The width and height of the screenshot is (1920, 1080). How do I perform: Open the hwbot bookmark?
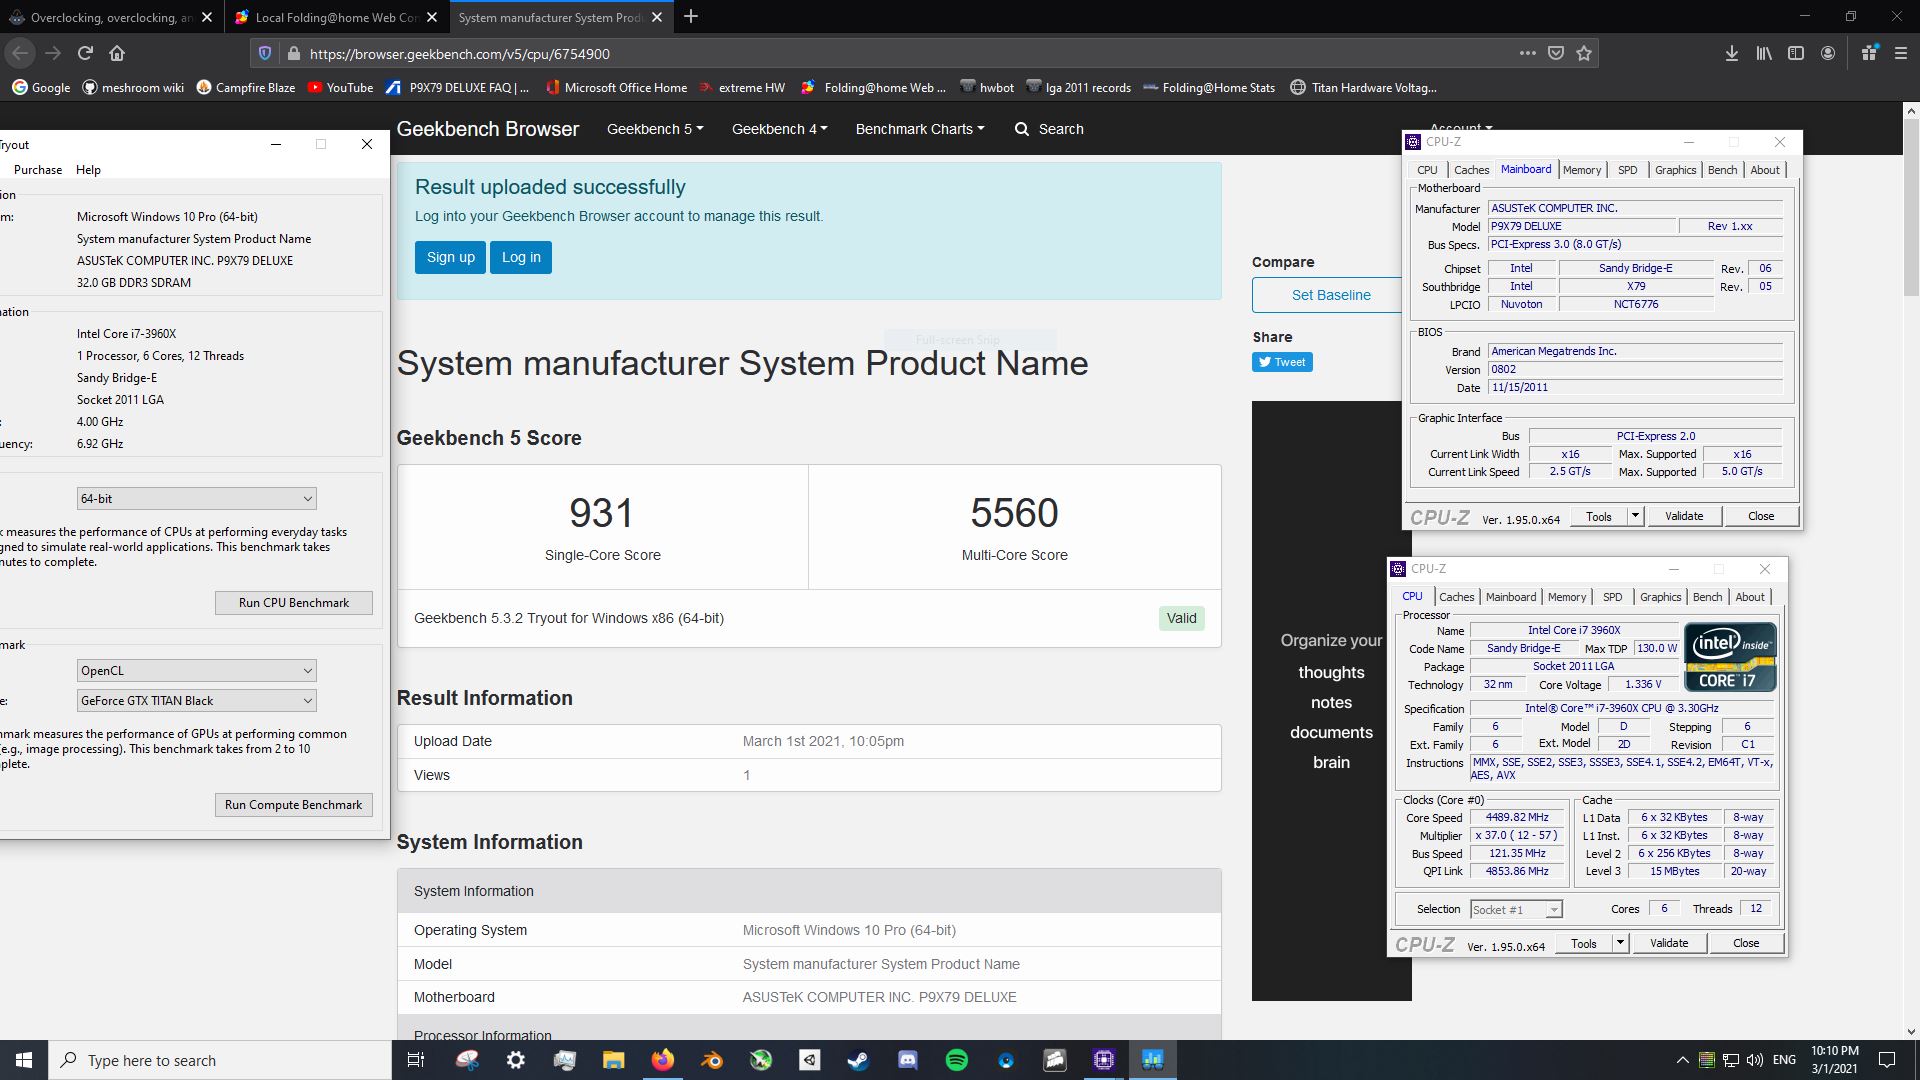tap(986, 88)
